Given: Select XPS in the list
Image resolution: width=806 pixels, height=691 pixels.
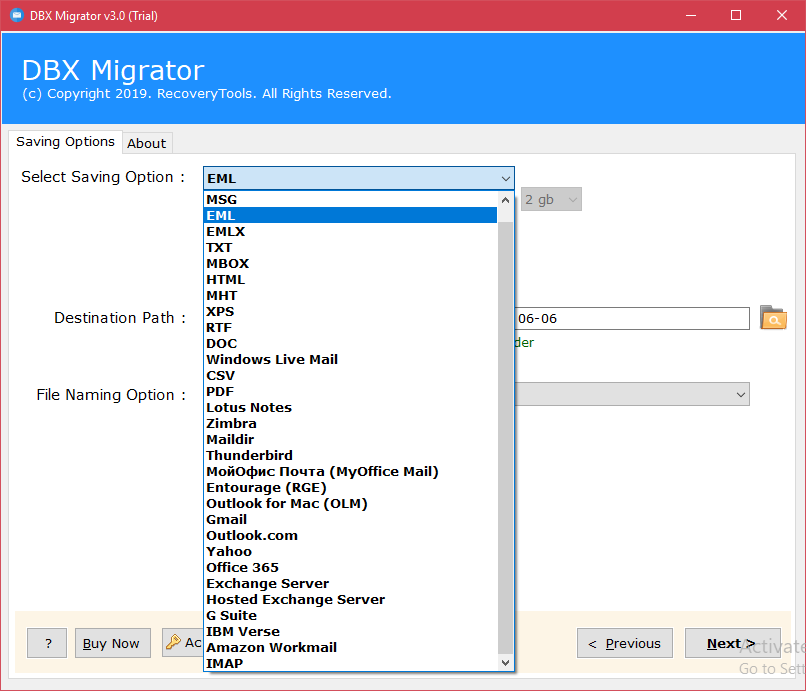Looking at the screenshot, I should tap(351, 312).
